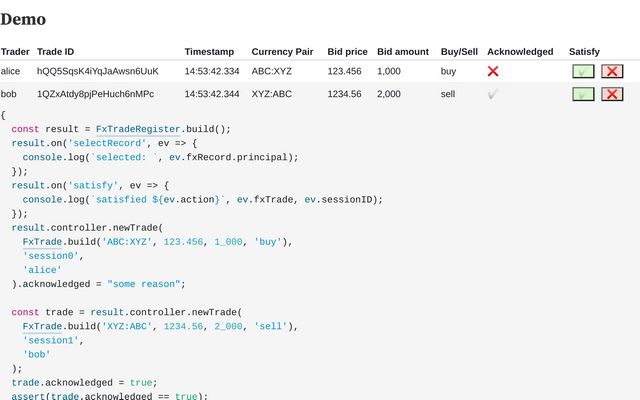Click the buy cell in alice row
The width and height of the screenshot is (640, 400).
(448, 71)
